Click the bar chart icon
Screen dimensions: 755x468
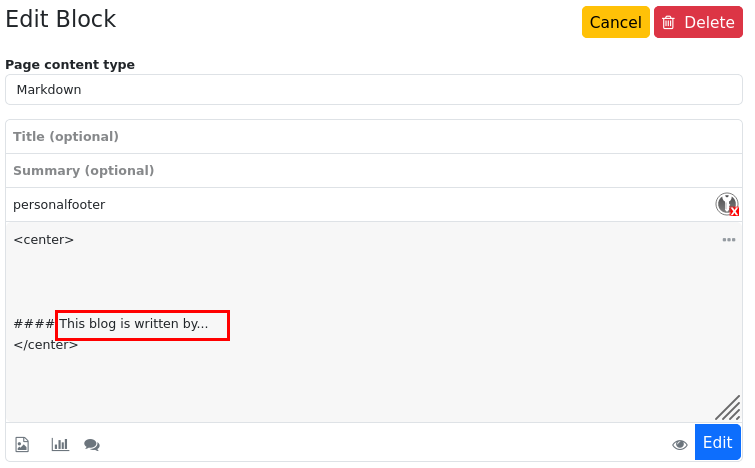coord(60,444)
